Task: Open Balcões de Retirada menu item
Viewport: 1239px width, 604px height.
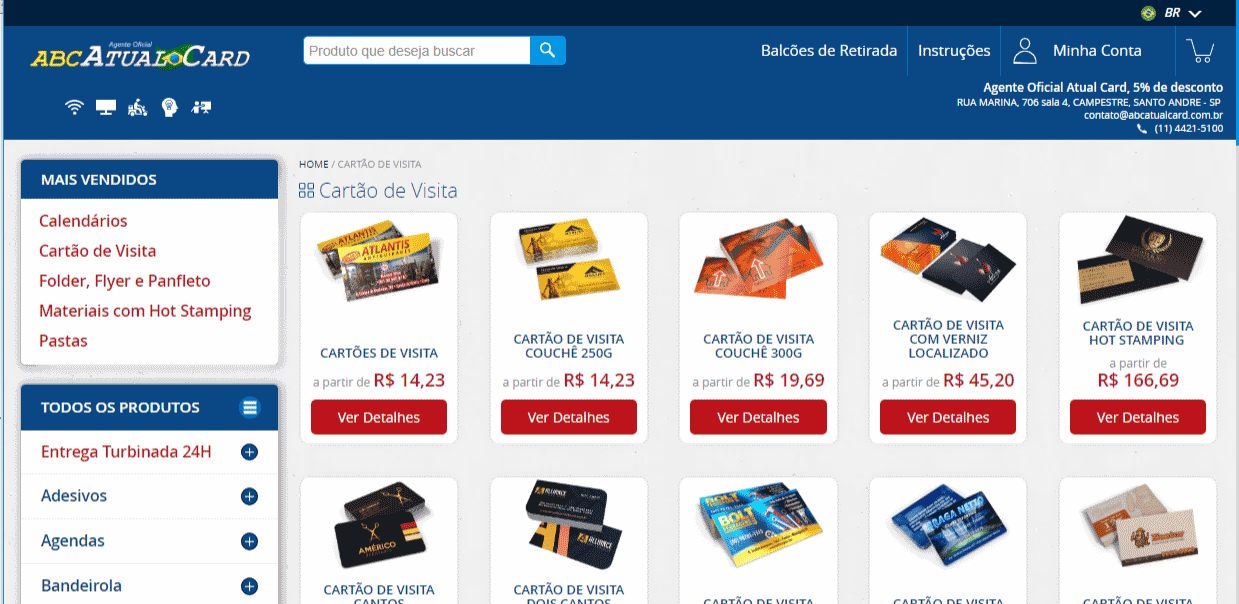Action: (x=829, y=50)
